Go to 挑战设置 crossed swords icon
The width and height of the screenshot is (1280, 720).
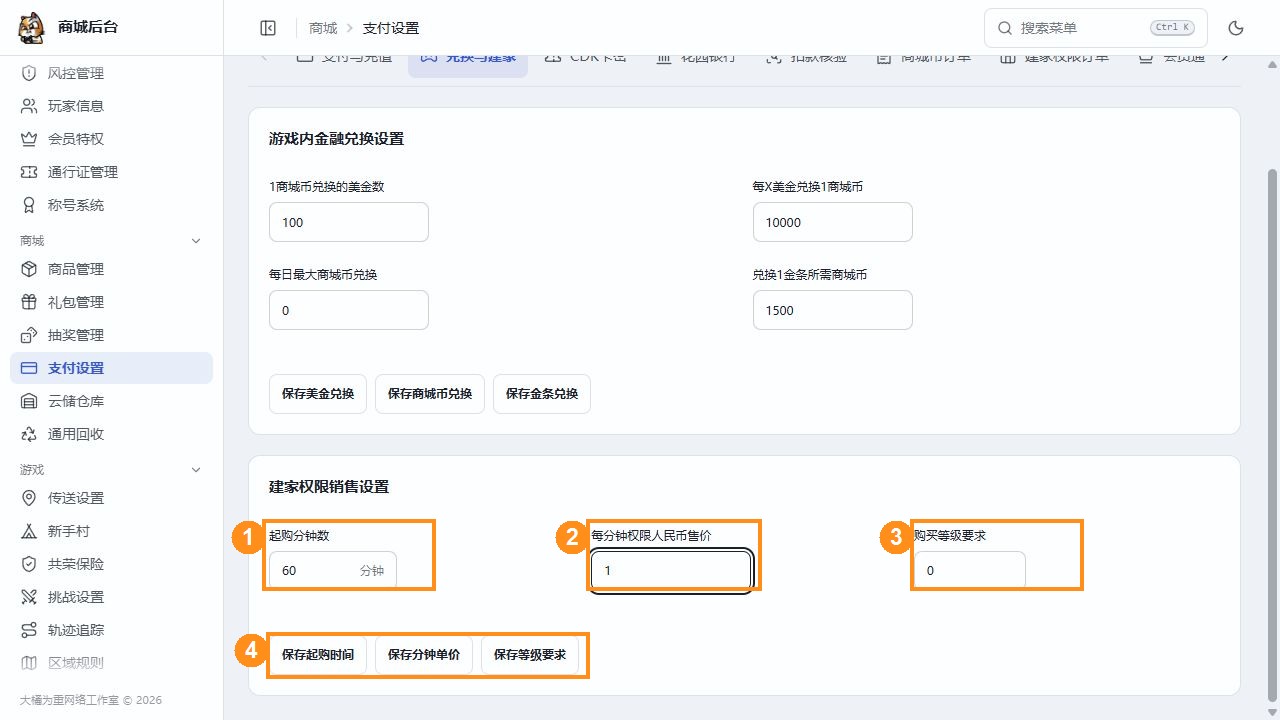tap(29, 597)
